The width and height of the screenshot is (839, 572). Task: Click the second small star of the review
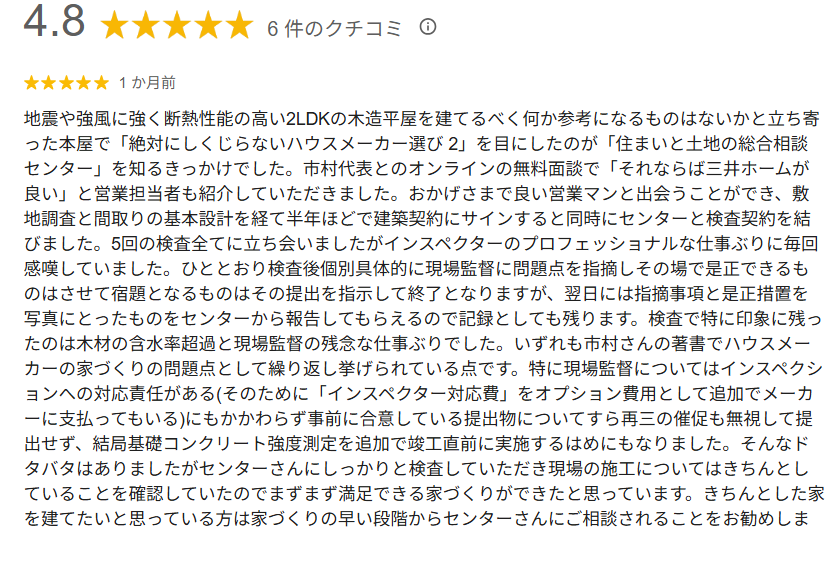click(x=48, y=82)
